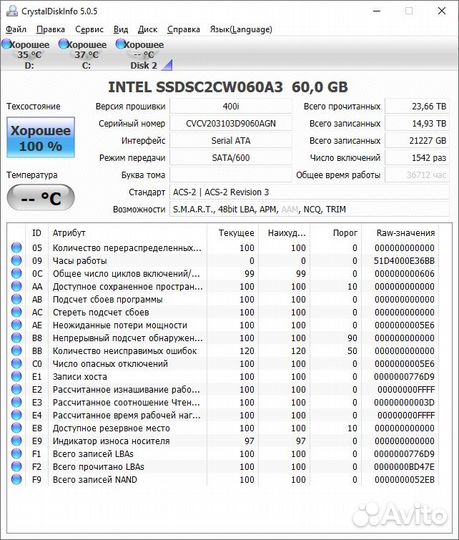Image resolution: width=459 pixels, height=540 pixels.
Task: Click the Атрибут column header
Action: 128,233
